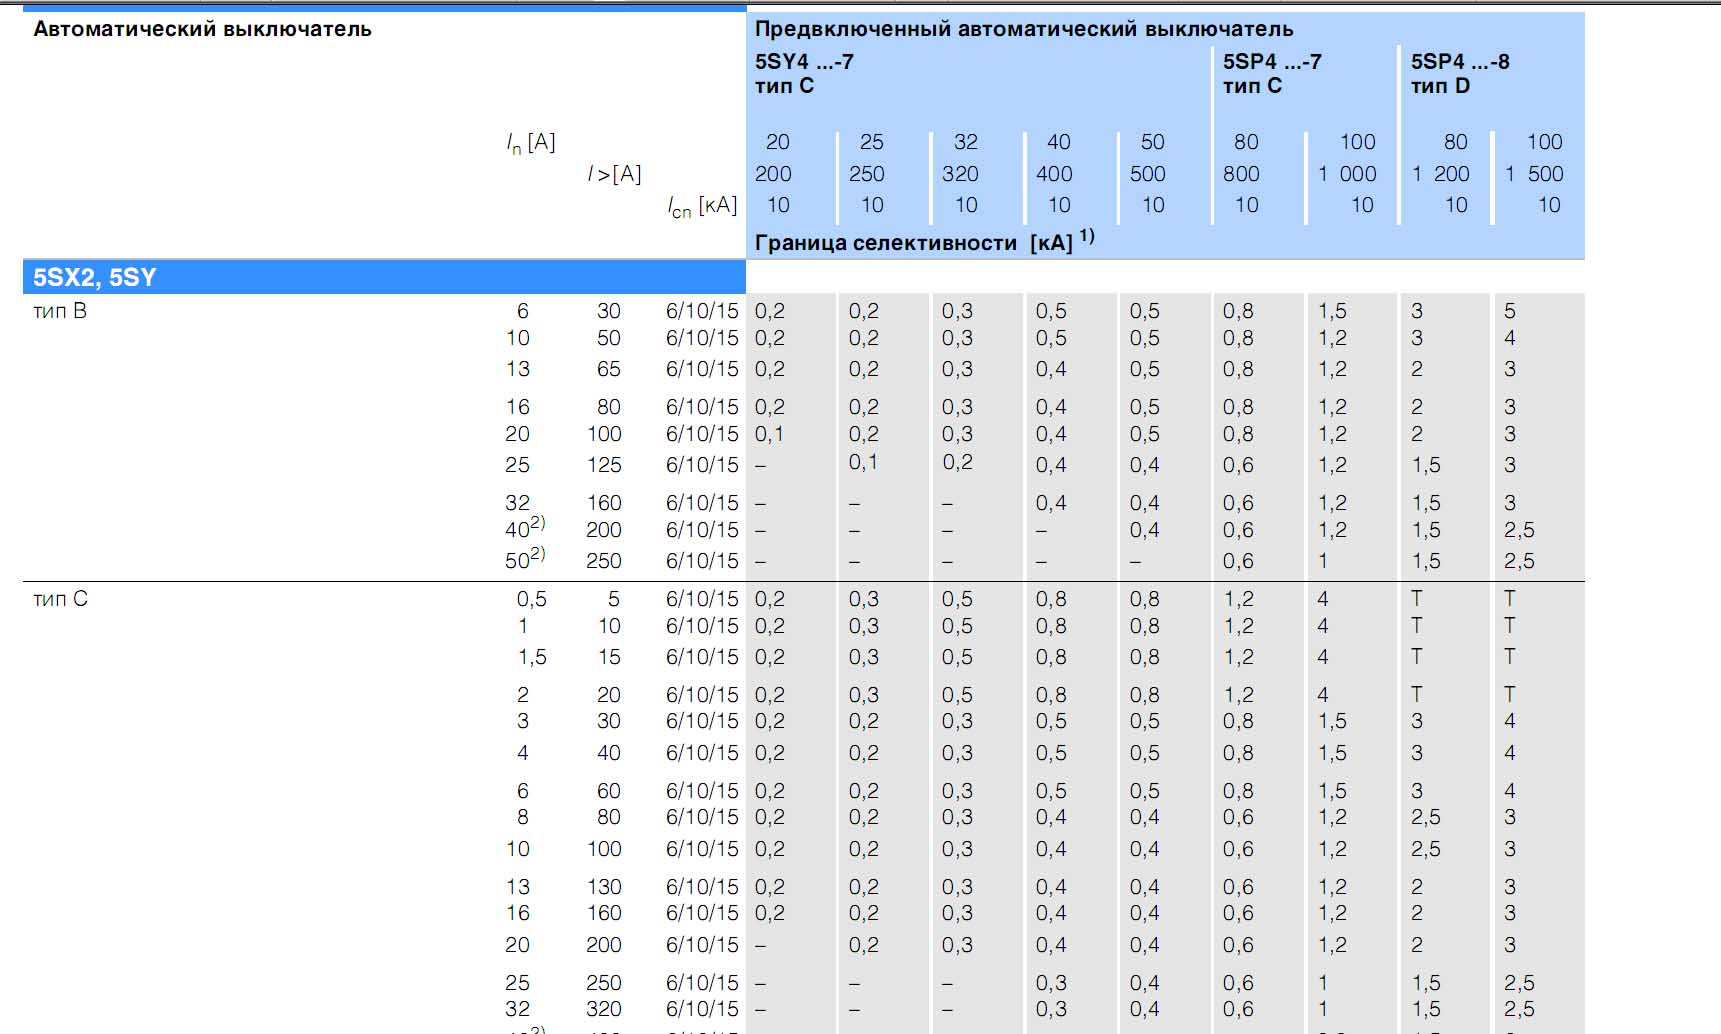This screenshot has width=1721, height=1034.
Task: Select the "5SX2, 5SY" section header
Action: pyautogui.click(x=95, y=277)
